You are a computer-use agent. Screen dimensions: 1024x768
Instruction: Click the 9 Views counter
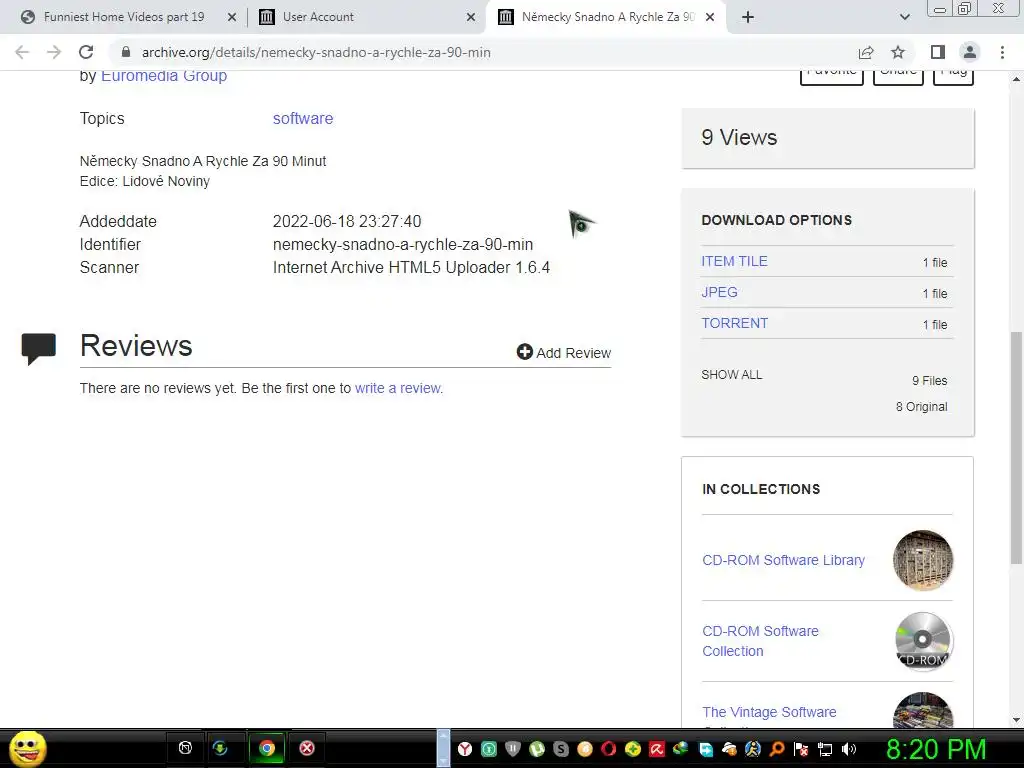click(739, 137)
